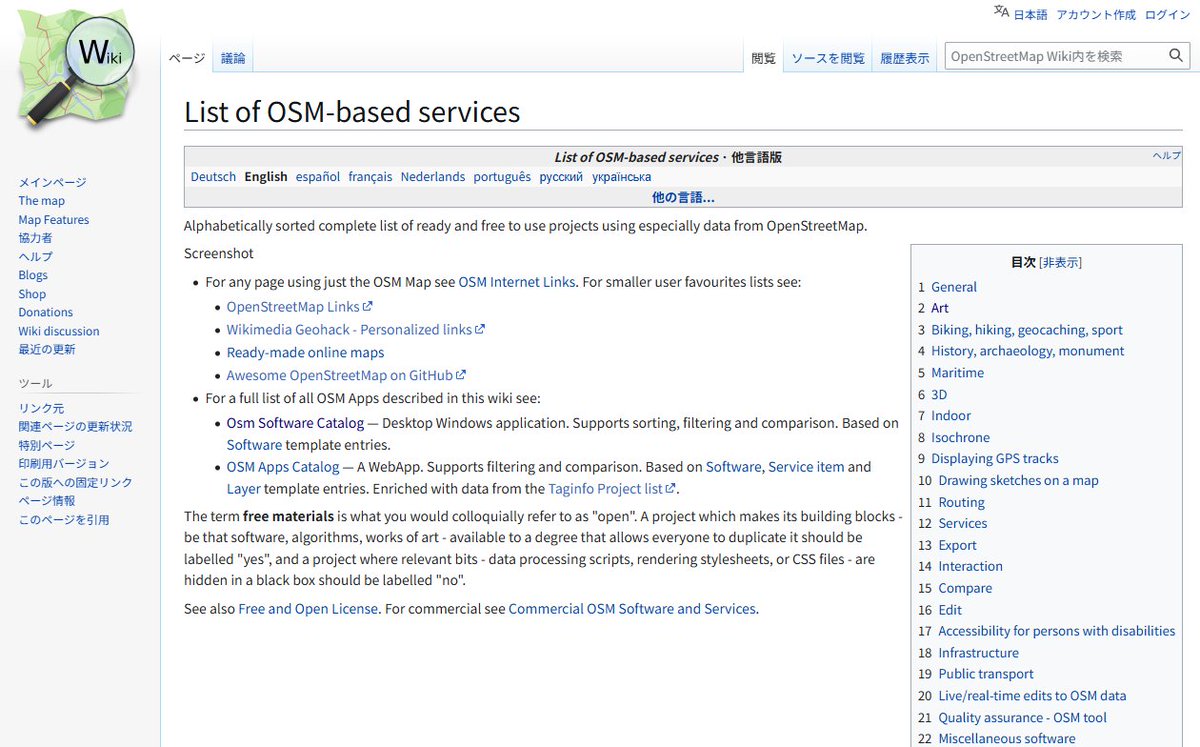Viewport: 1200px width, 747px height.
Task: Open Free and Open License link
Action: pyautogui.click(x=308, y=608)
